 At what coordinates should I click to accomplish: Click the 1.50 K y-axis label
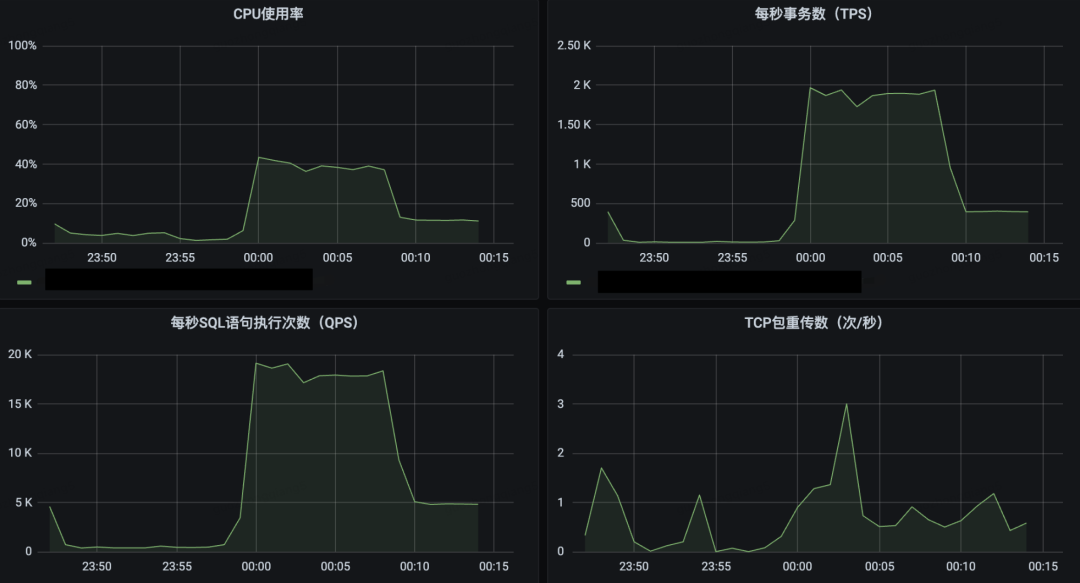[574, 124]
